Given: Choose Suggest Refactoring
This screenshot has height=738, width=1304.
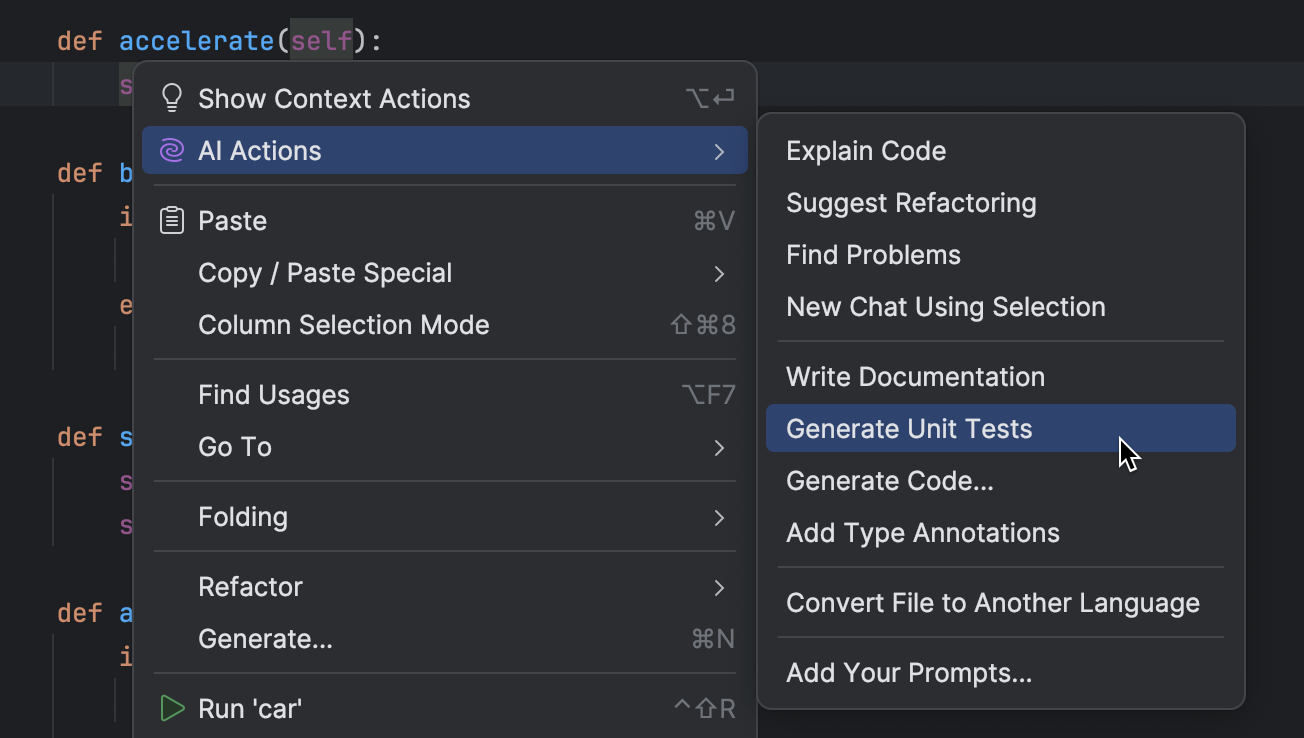Looking at the screenshot, I should [x=911, y=203].
